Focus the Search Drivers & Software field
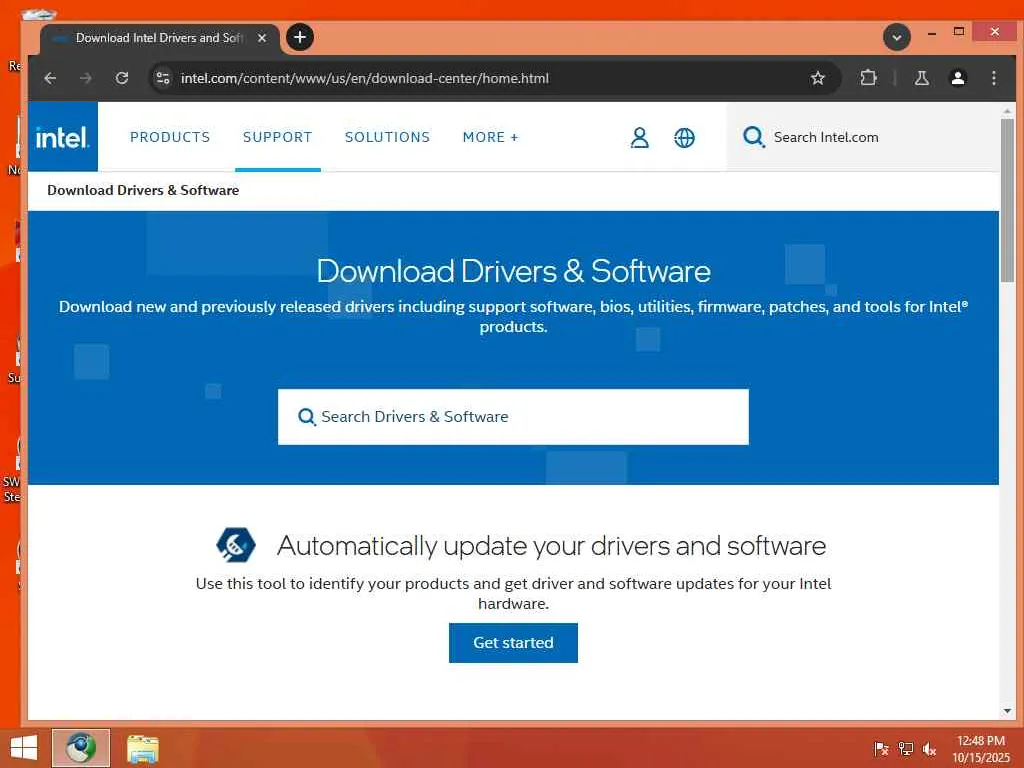This screenshot has width=1024, height=768. point(513,417)
